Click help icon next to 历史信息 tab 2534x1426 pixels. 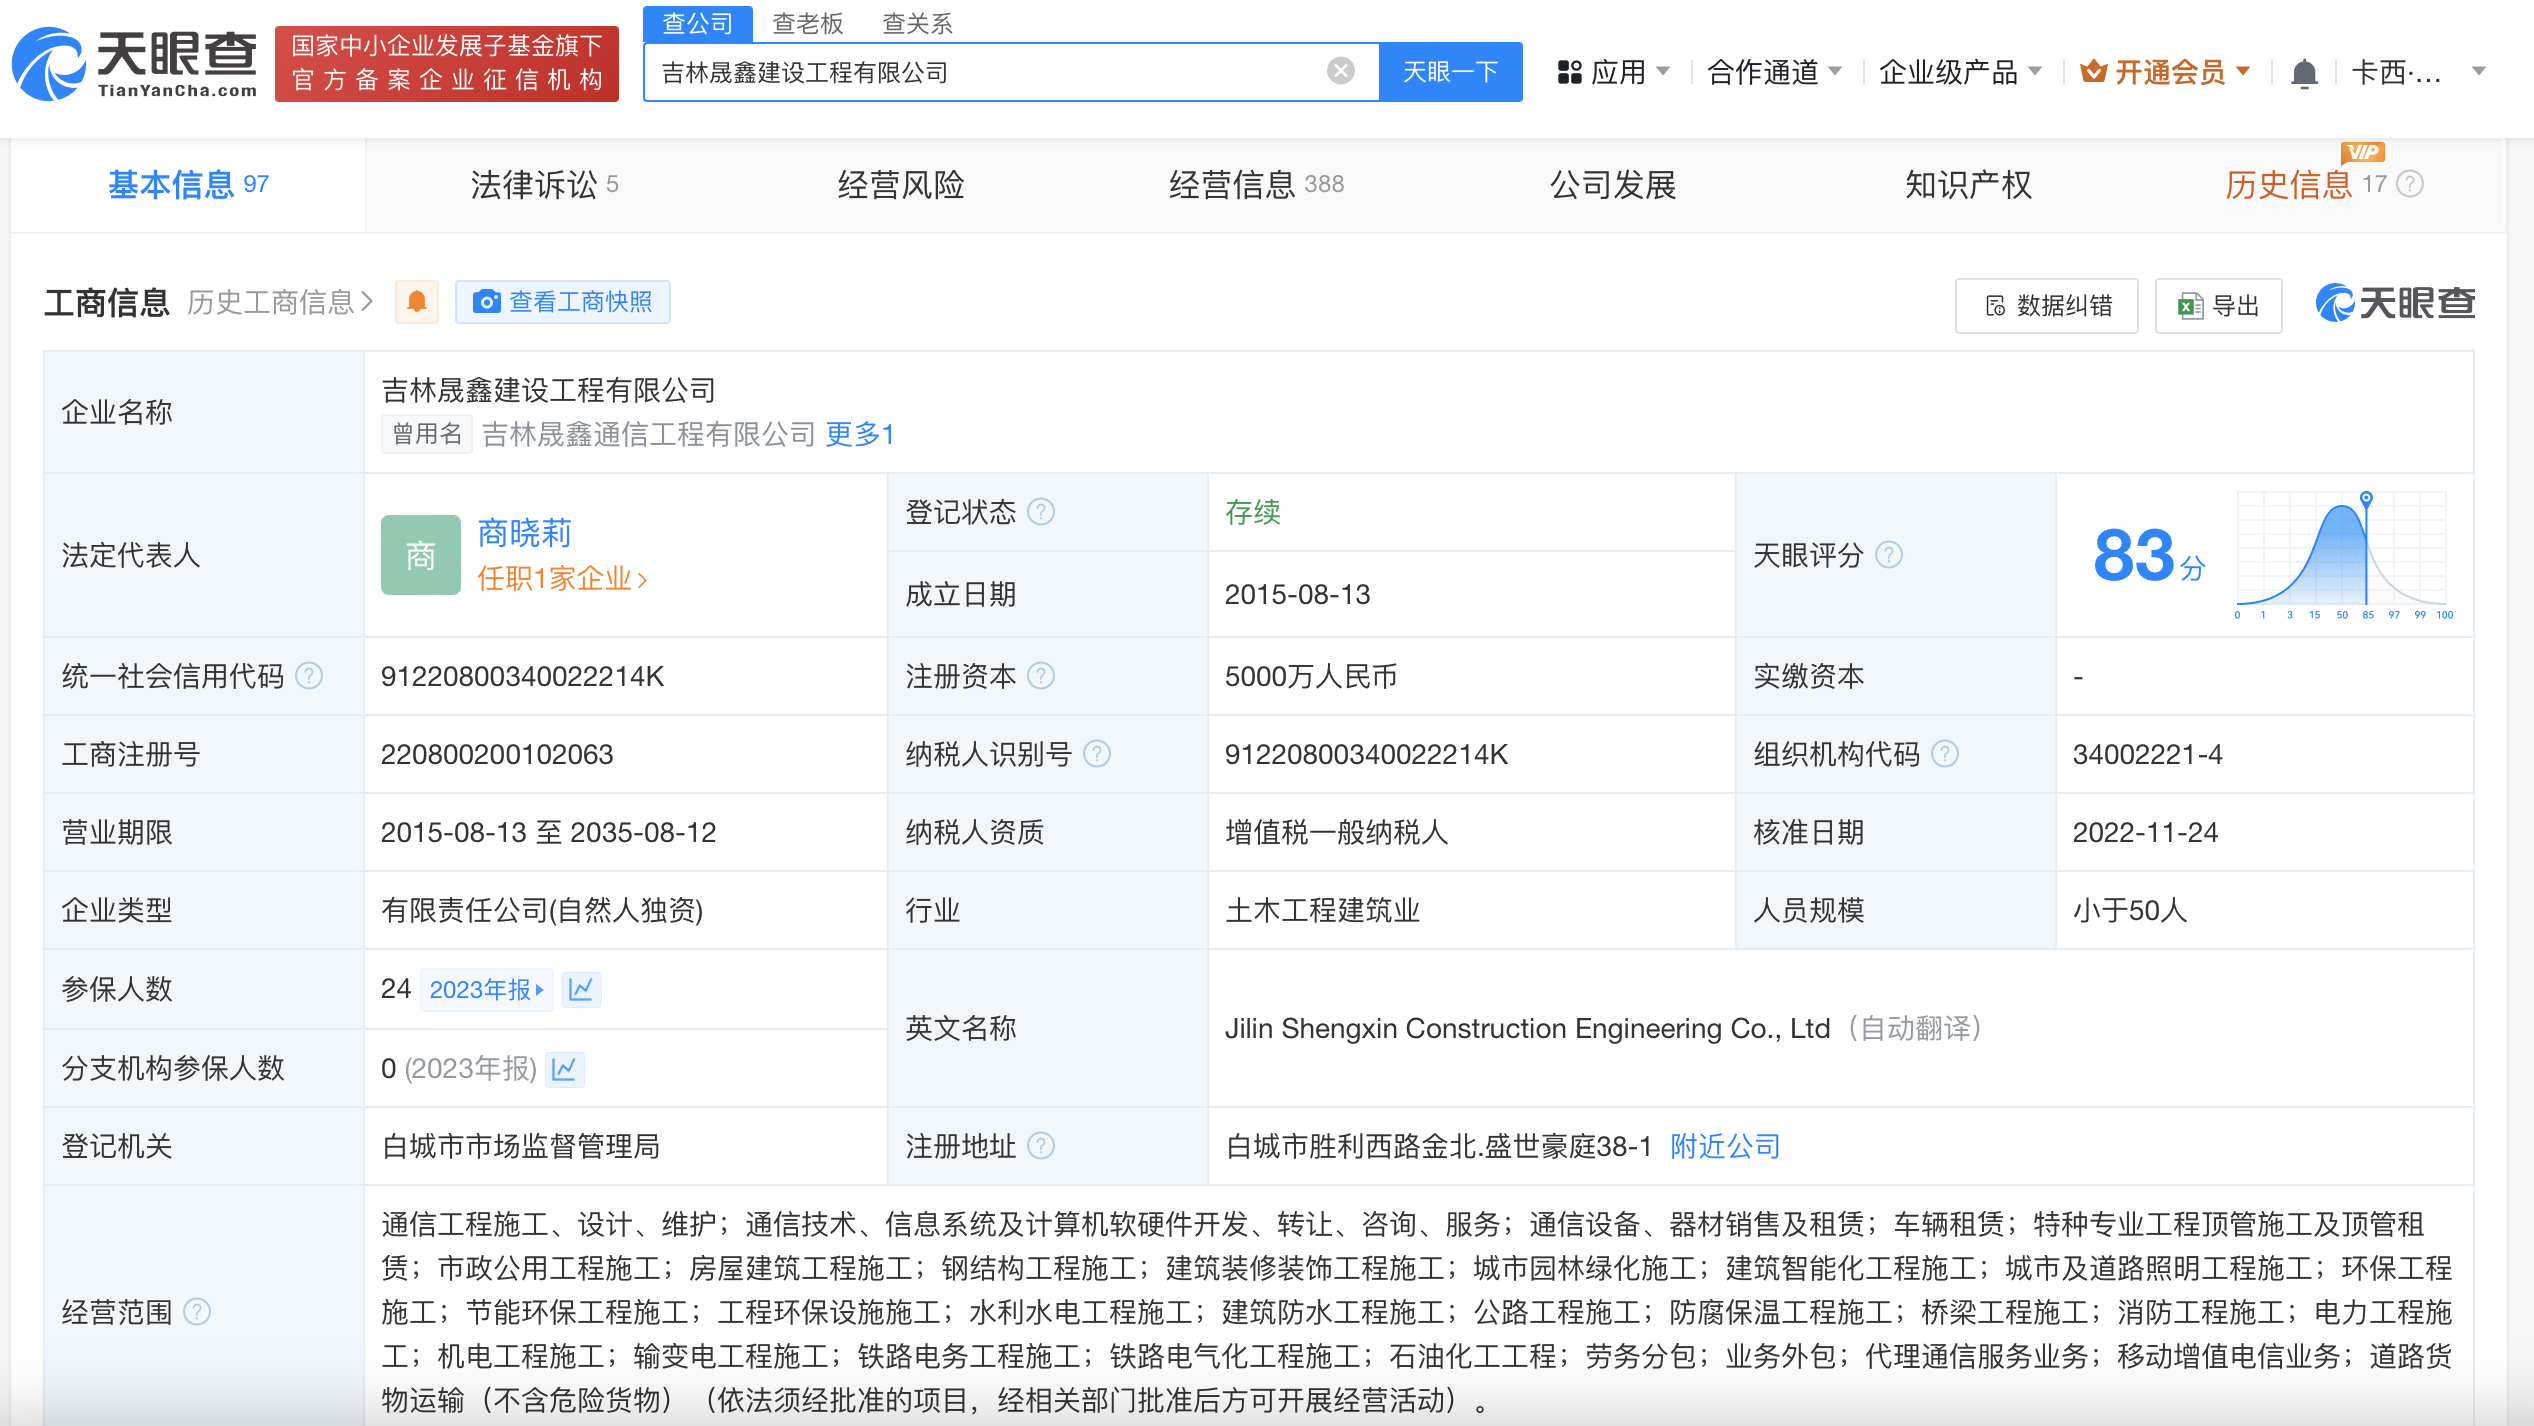[x=2411, y=184]
